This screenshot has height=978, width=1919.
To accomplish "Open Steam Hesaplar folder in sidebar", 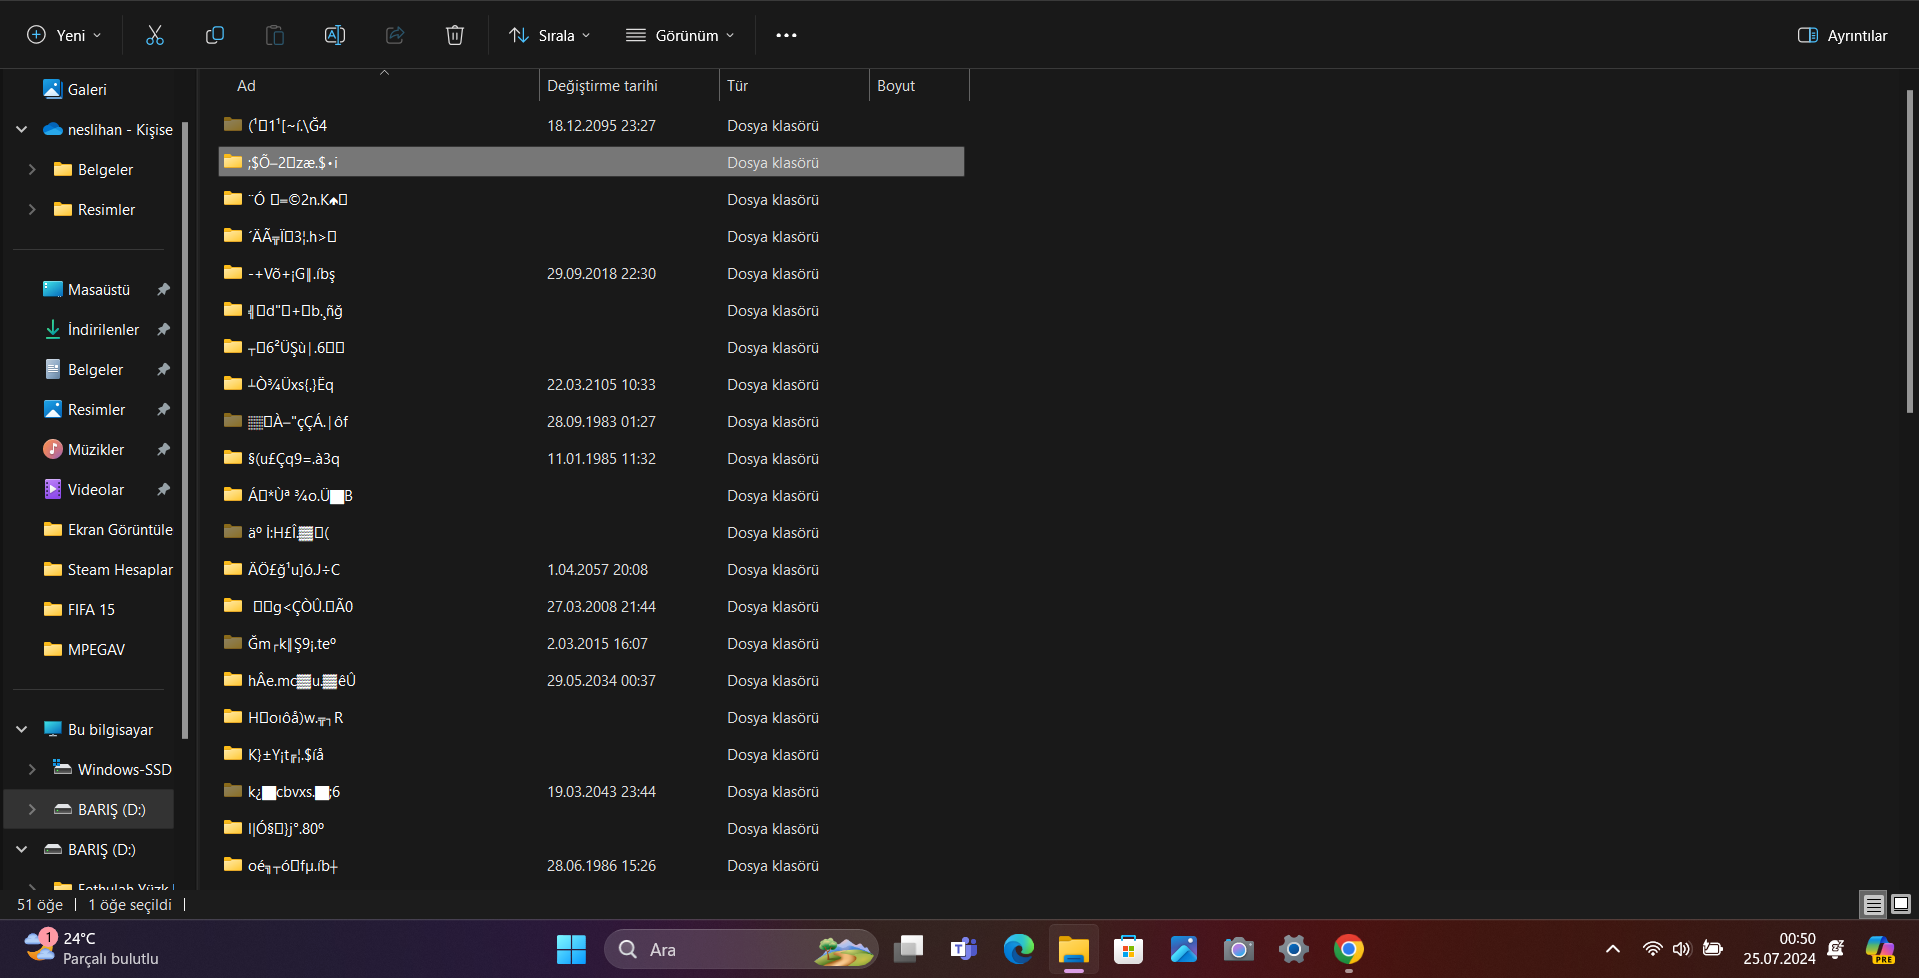I will (108, 570).
